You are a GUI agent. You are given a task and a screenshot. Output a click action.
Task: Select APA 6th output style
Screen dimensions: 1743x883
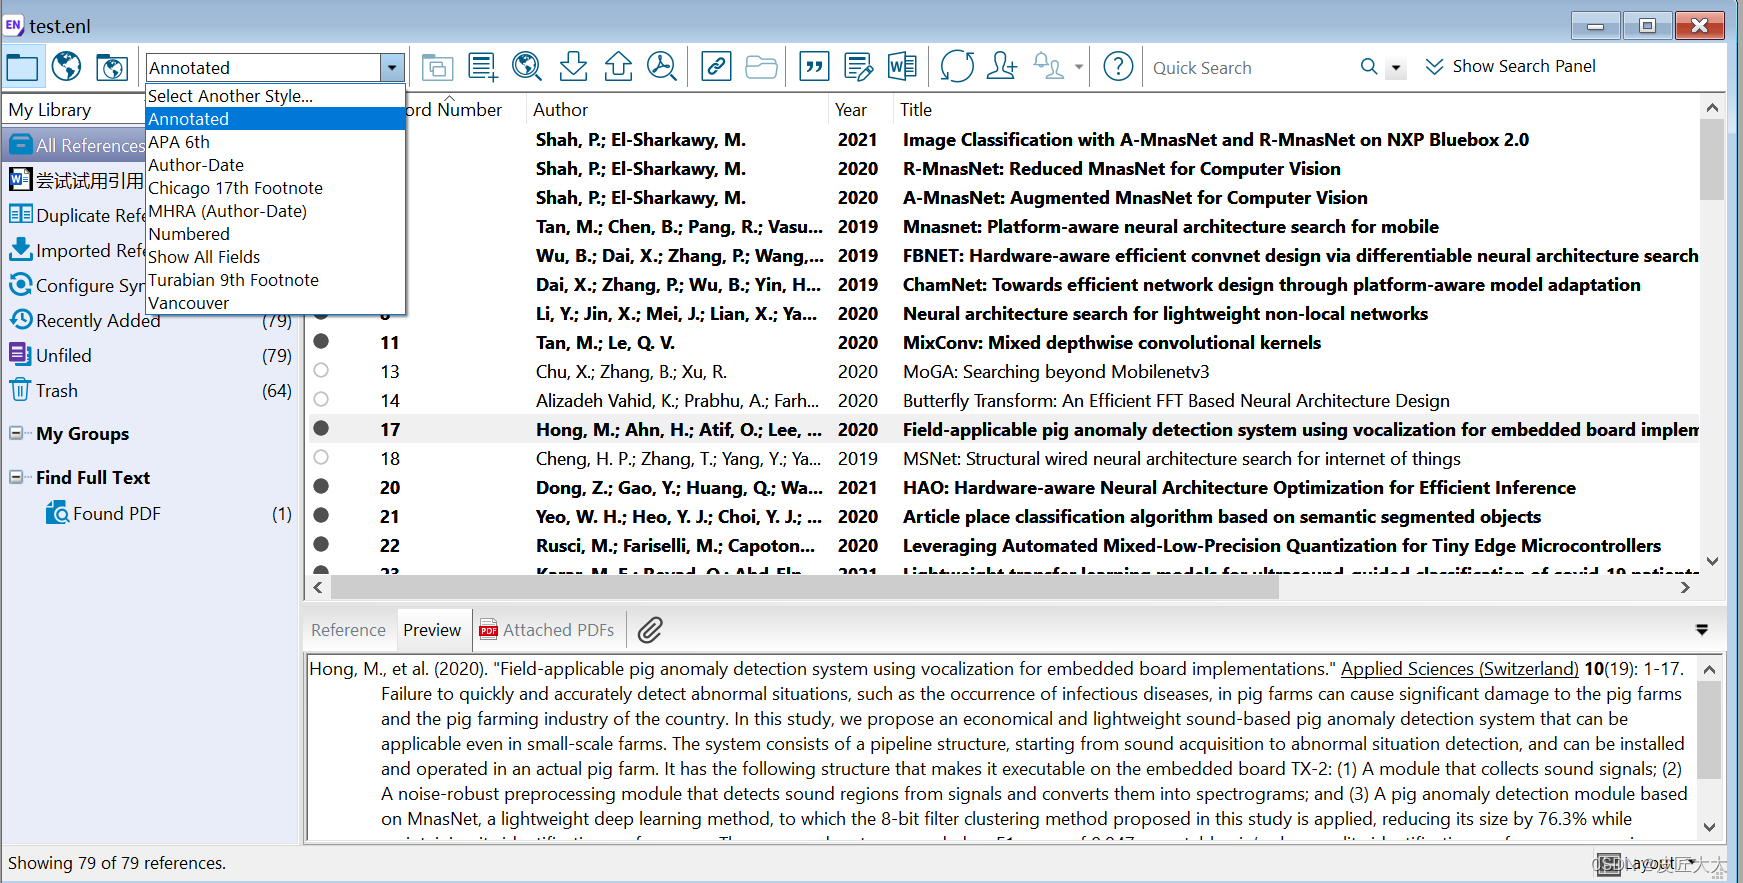click(x=275, y=142)
